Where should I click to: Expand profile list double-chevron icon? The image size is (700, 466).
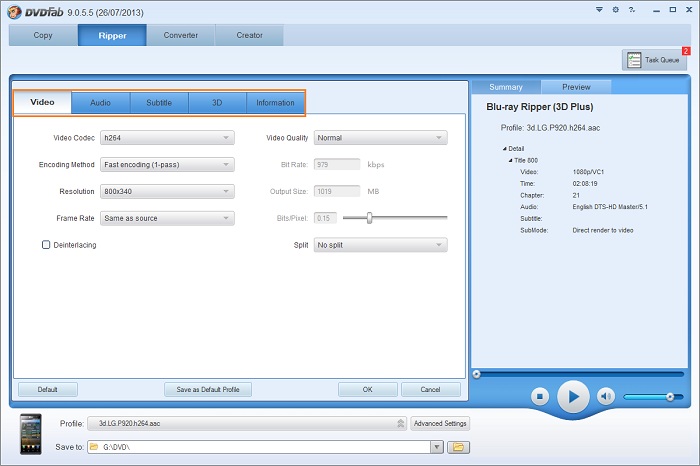point(400,423)
